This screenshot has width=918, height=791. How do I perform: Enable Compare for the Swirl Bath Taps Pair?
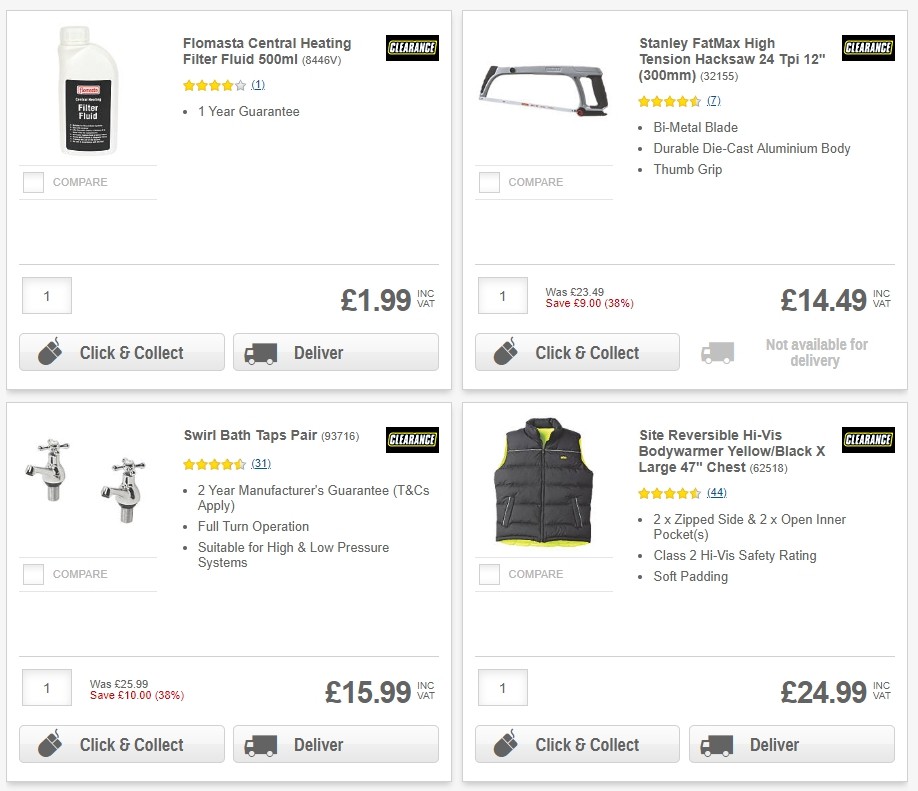coord(33,574)
